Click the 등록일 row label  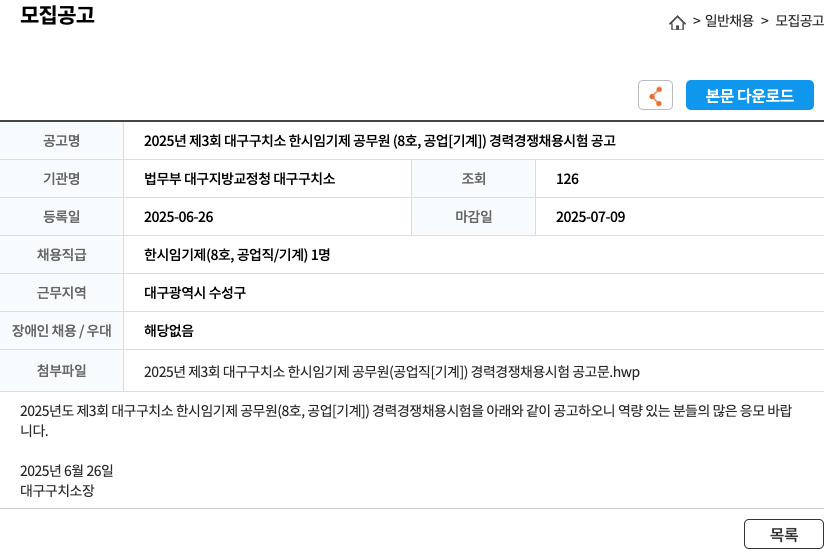tap(61, 216)
